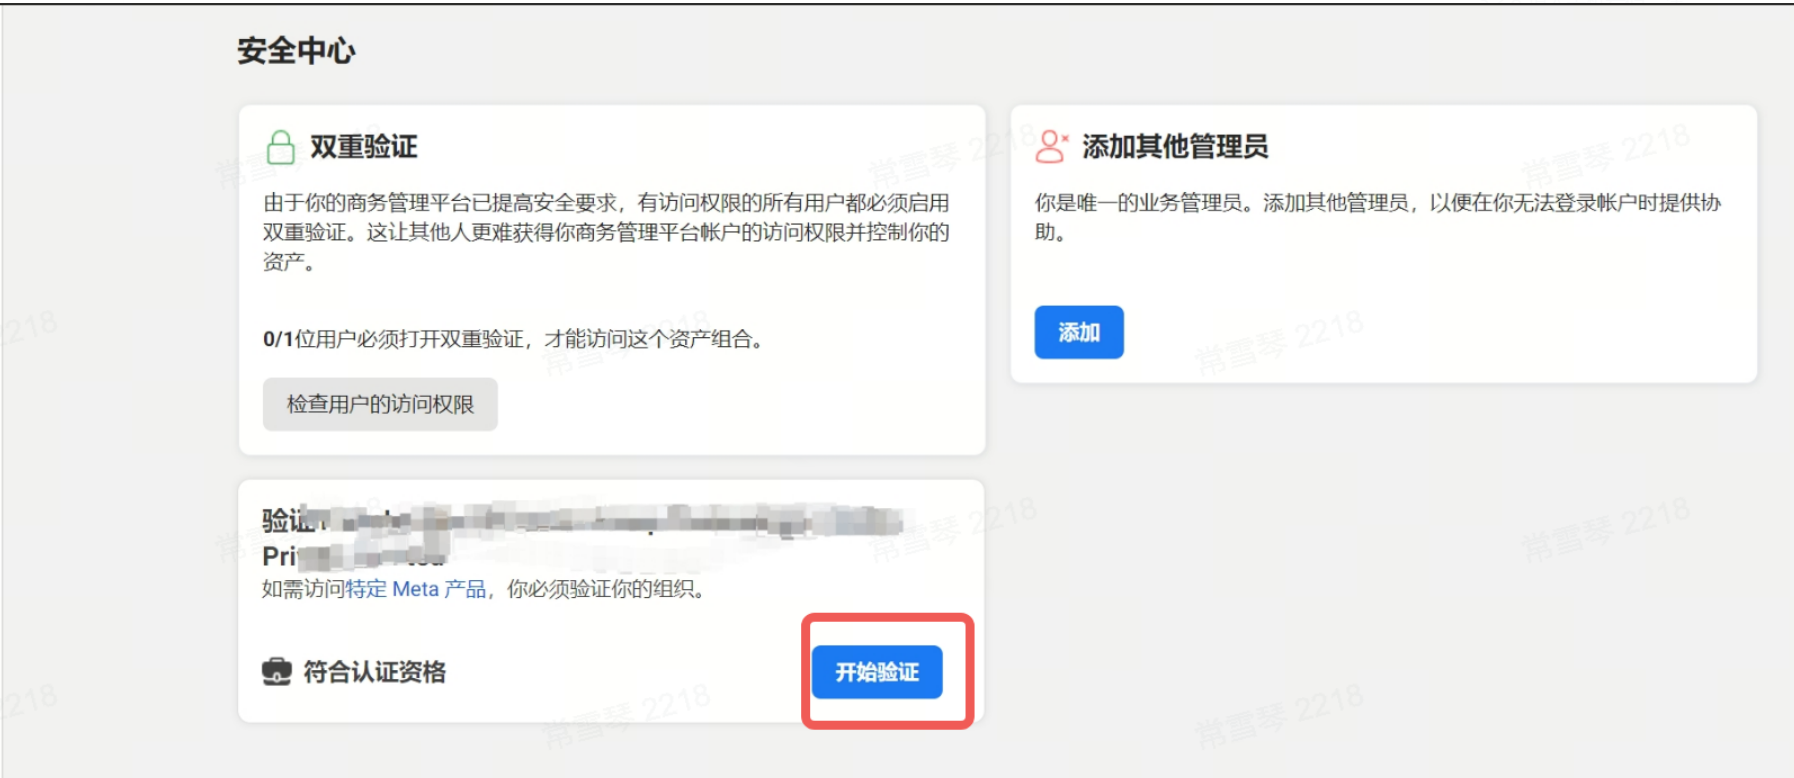This screenshot has height=778, width=1794.
Task: Click the blurred organization name heading
Action: [x=583, y=521]
